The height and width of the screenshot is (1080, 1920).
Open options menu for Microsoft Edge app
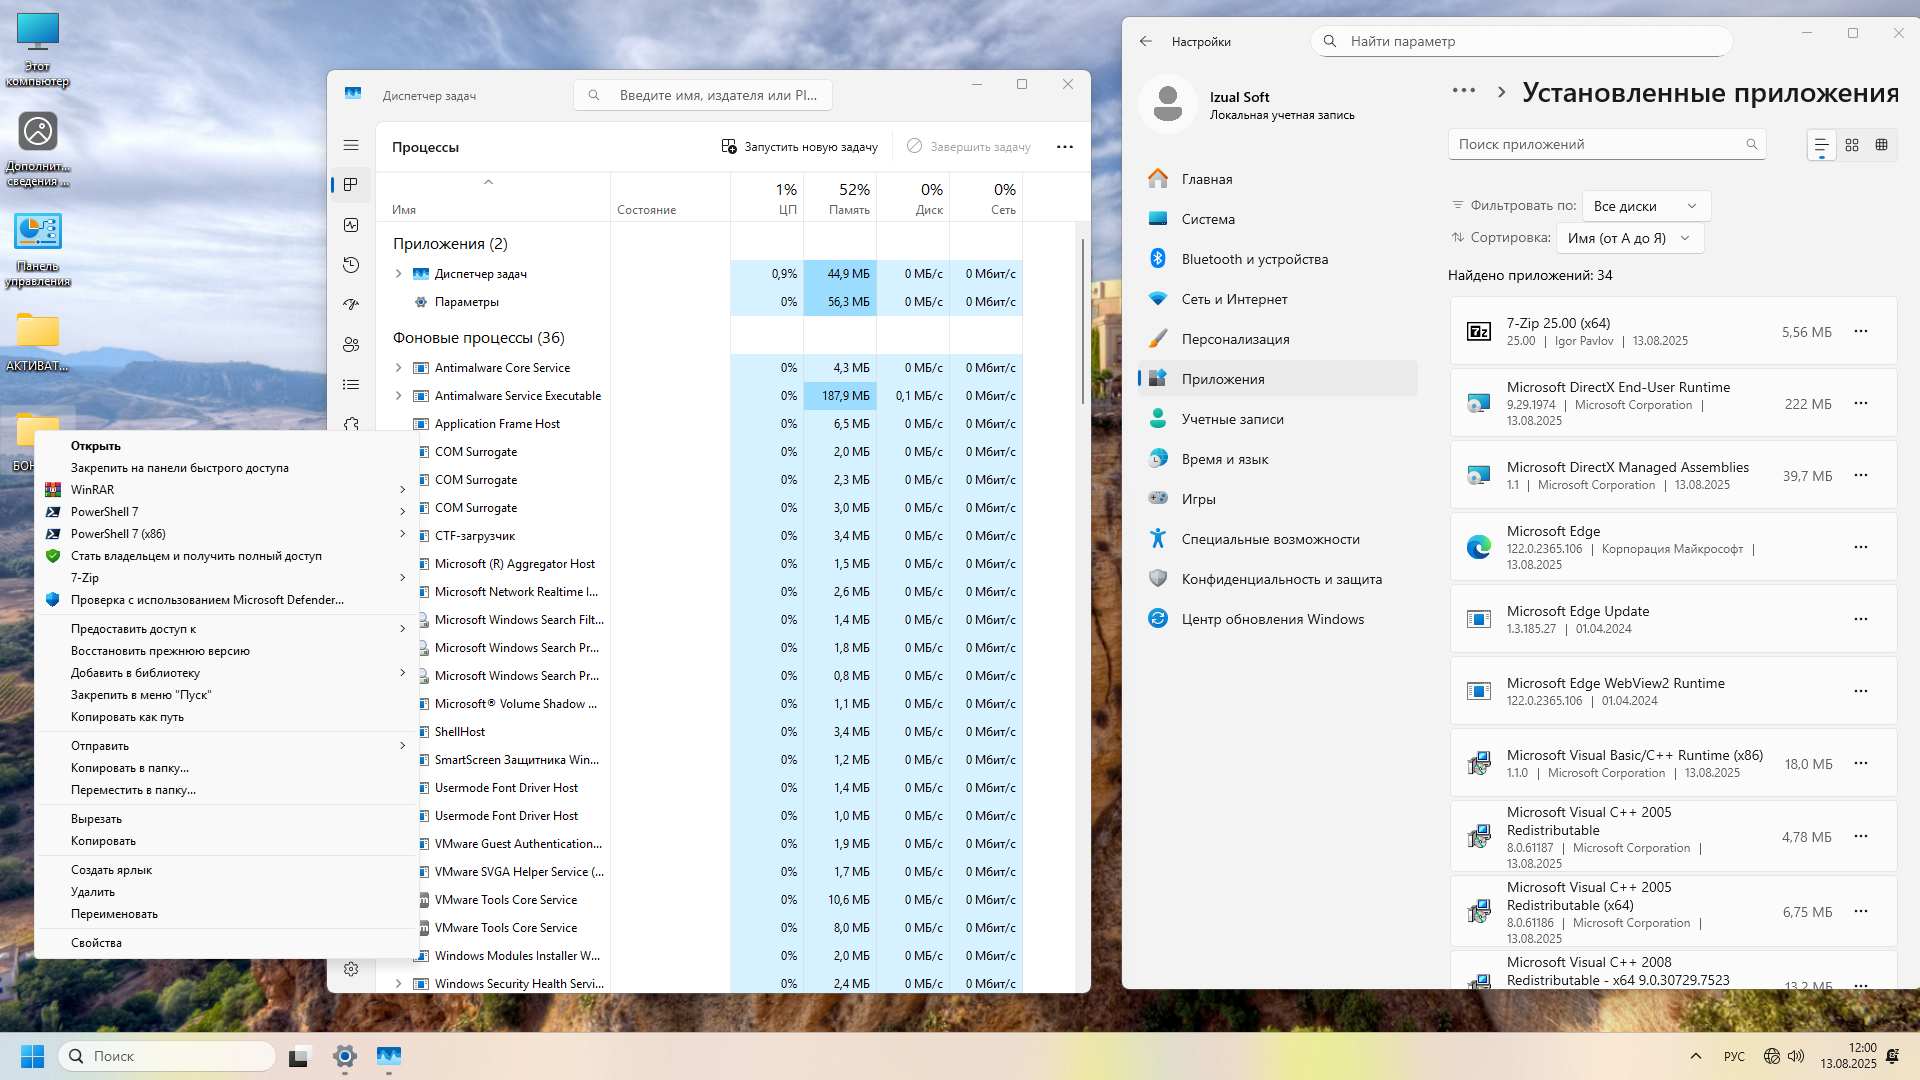click(1861, 547)
